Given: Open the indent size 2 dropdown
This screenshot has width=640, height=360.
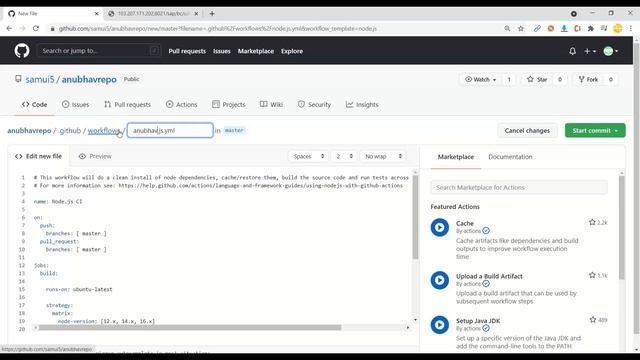Looking at the screenshot, I should pyautogui.click(x=344, y=156).
